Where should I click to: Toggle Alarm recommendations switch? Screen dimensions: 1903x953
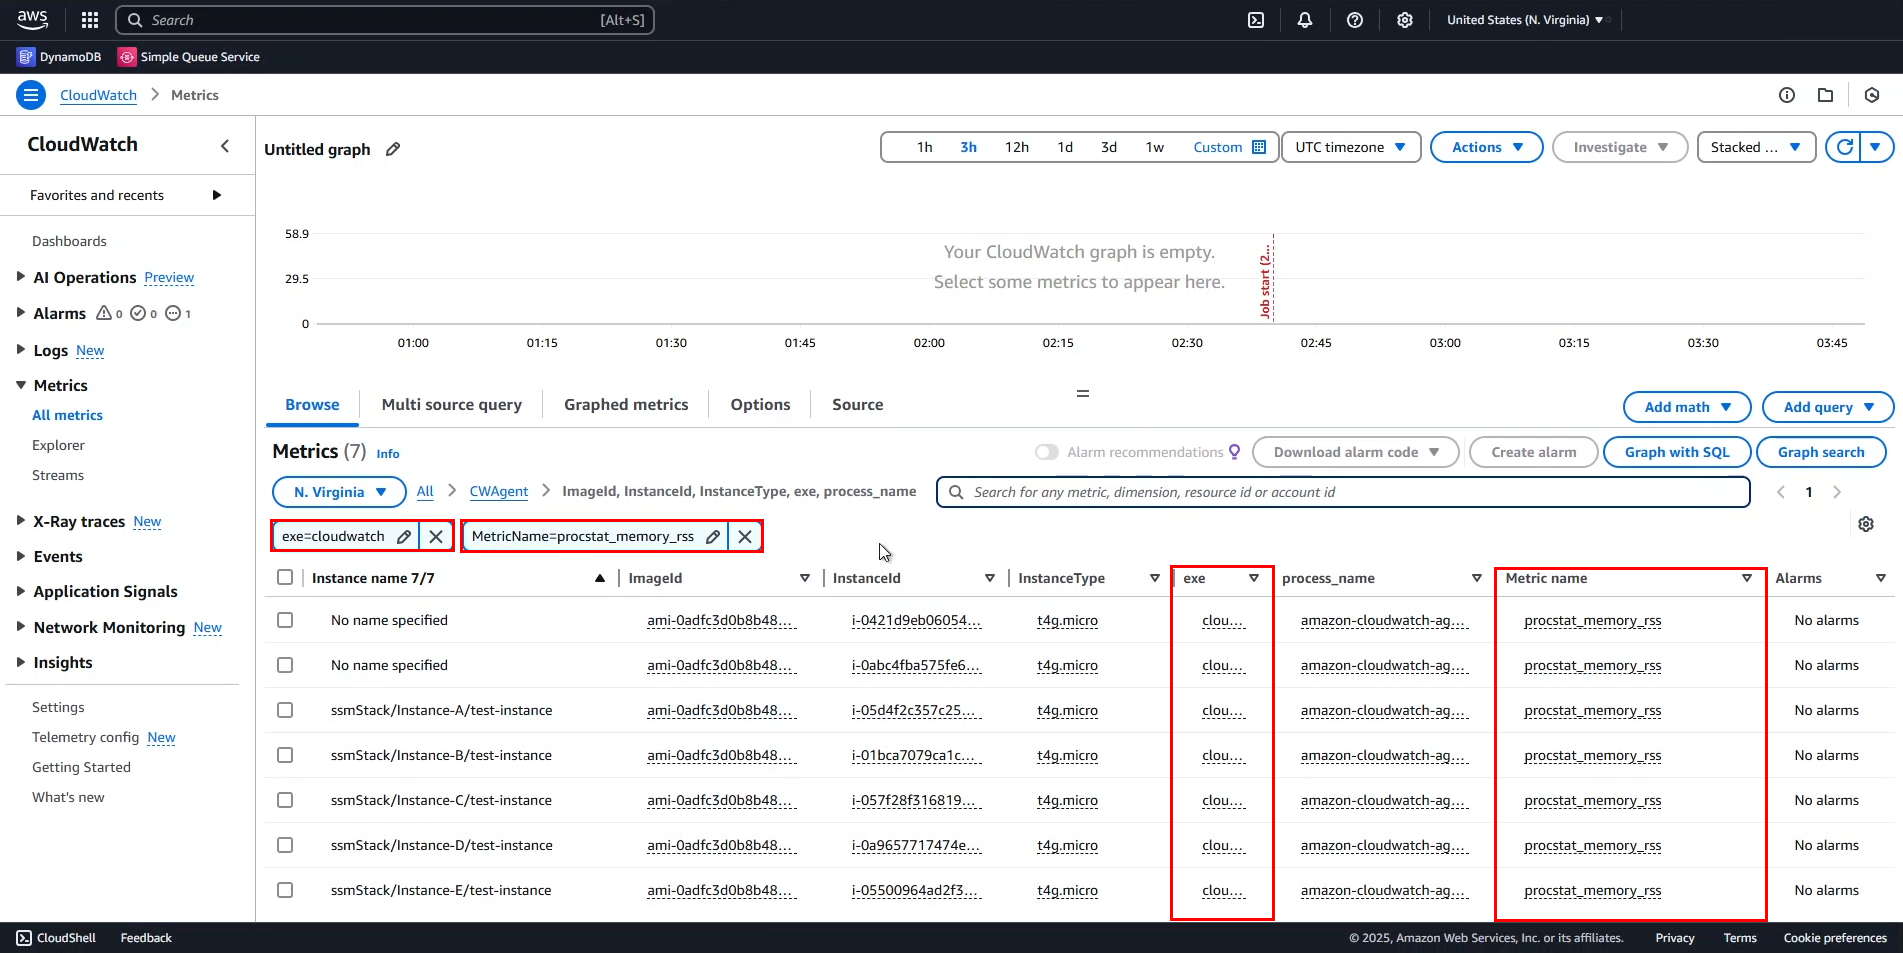pos(1046,452)
